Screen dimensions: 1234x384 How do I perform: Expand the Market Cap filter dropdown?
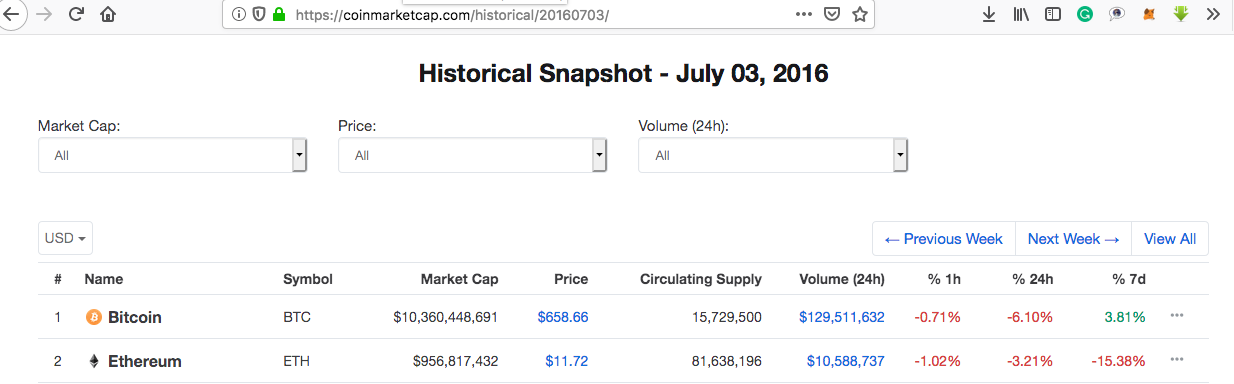tap(172, 155)
